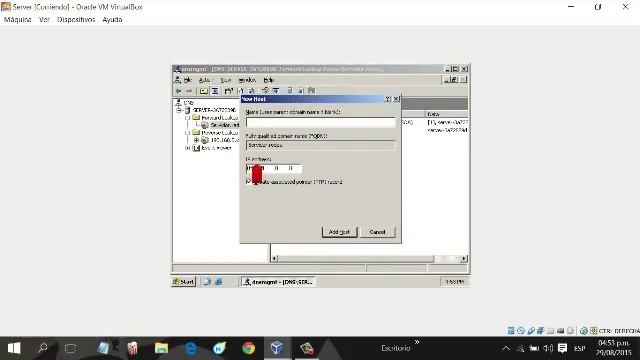Open the Window menu in dnsmgmt

pyautogui.click(x=247, y=80)
